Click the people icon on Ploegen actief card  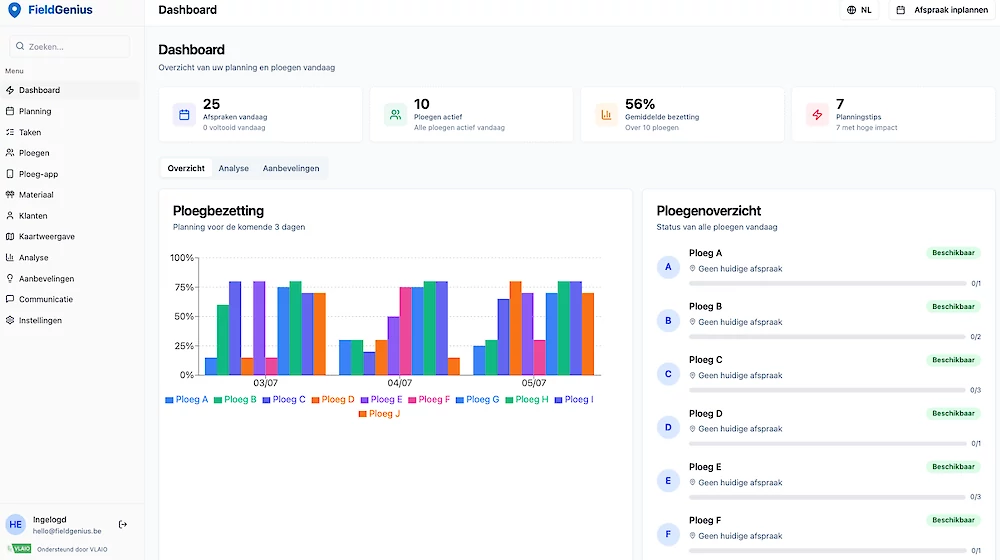395,115
